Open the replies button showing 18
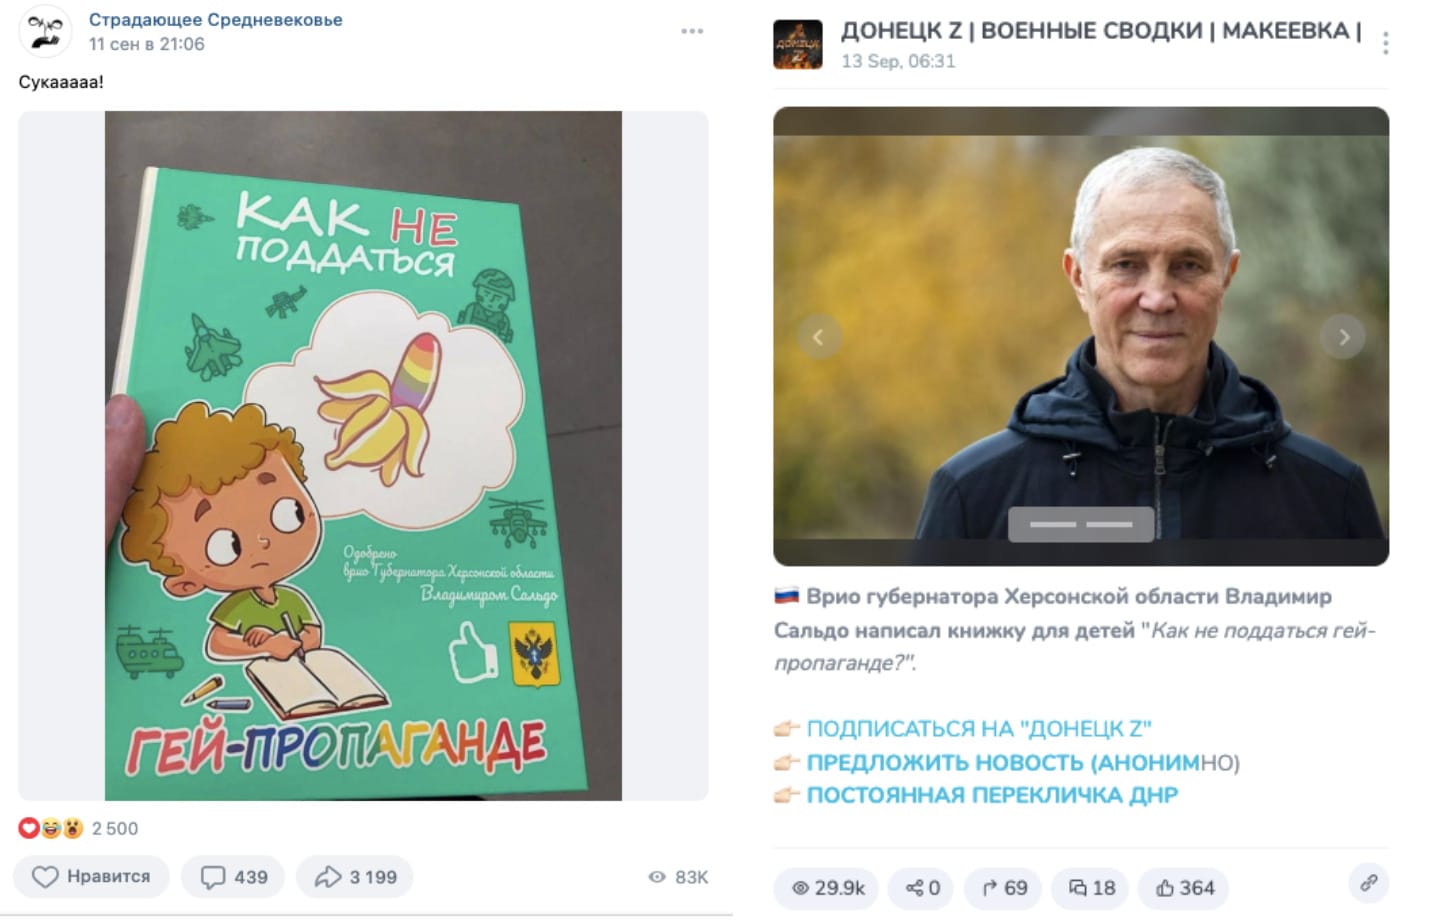 [x=1091, y=888]
